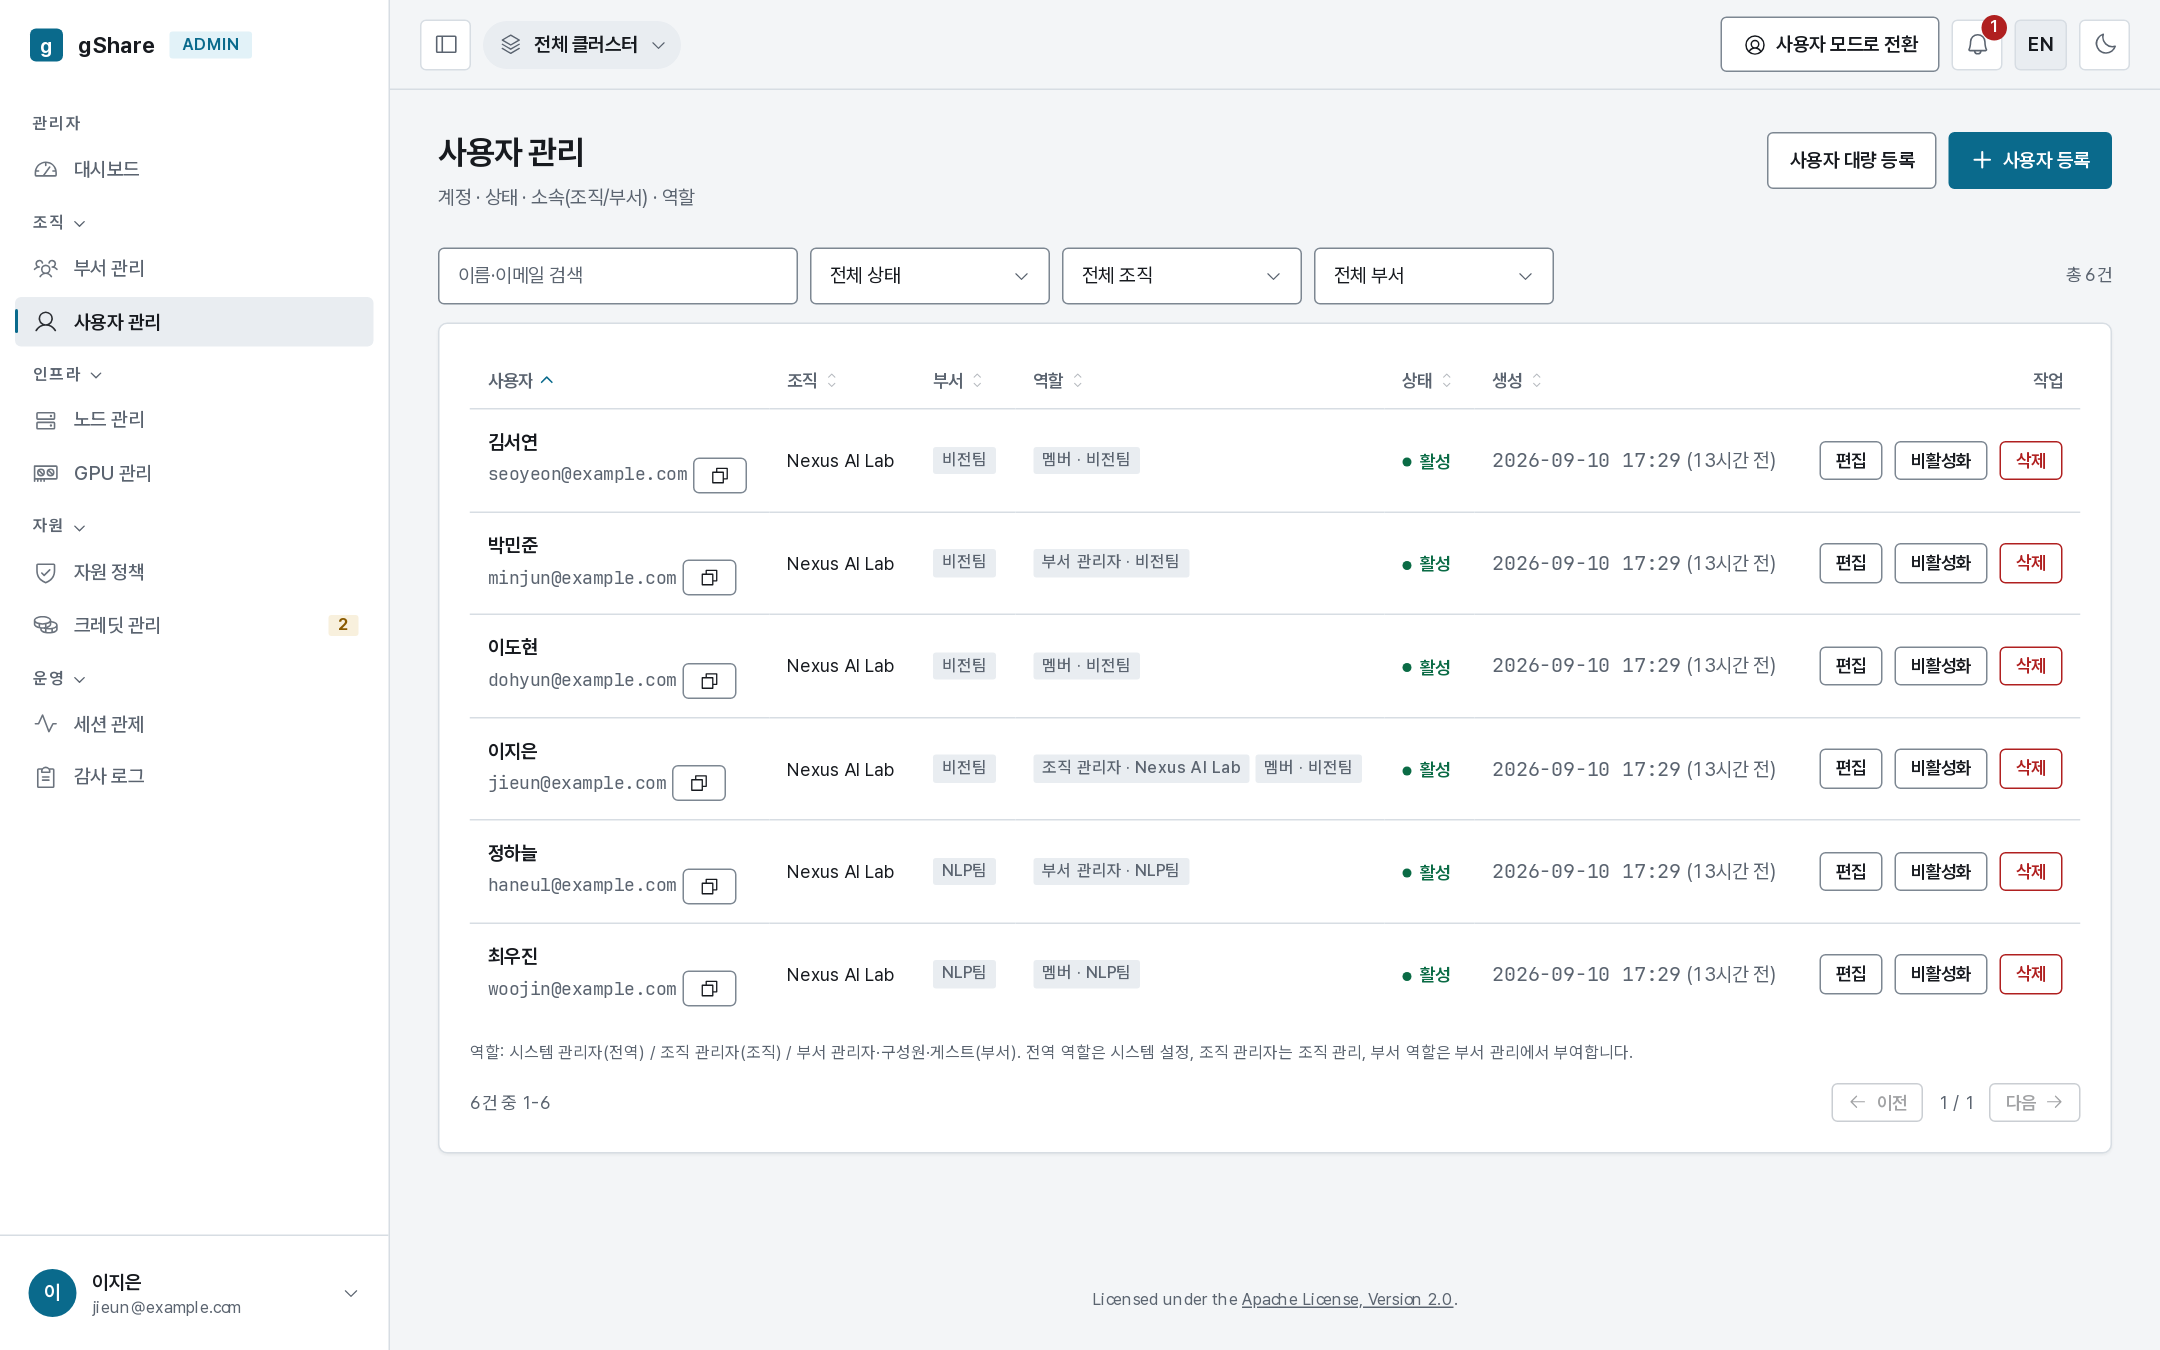Image resolution: width=2160 pixels, height=1350 pixels.
Task: Copy the seoyeon@example.com email address
Action: coord(720,475)
